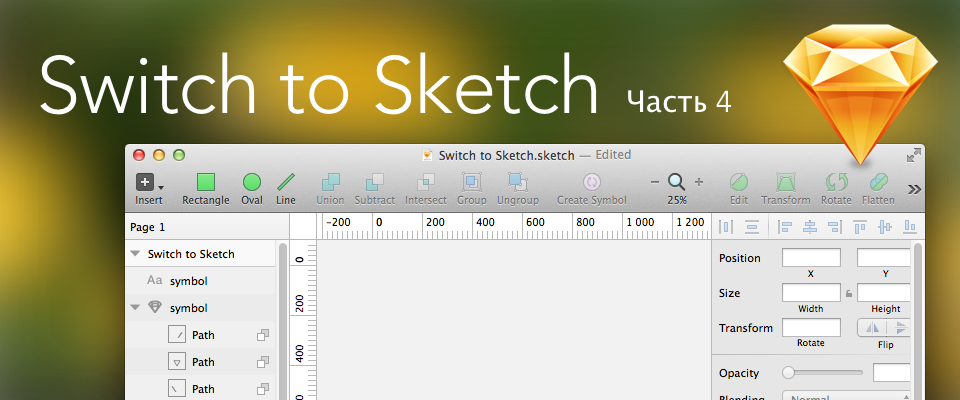Select the Path layer with backslash thumbnail
This screenshot has width=960, height=400.
click(x=201, y=389)
